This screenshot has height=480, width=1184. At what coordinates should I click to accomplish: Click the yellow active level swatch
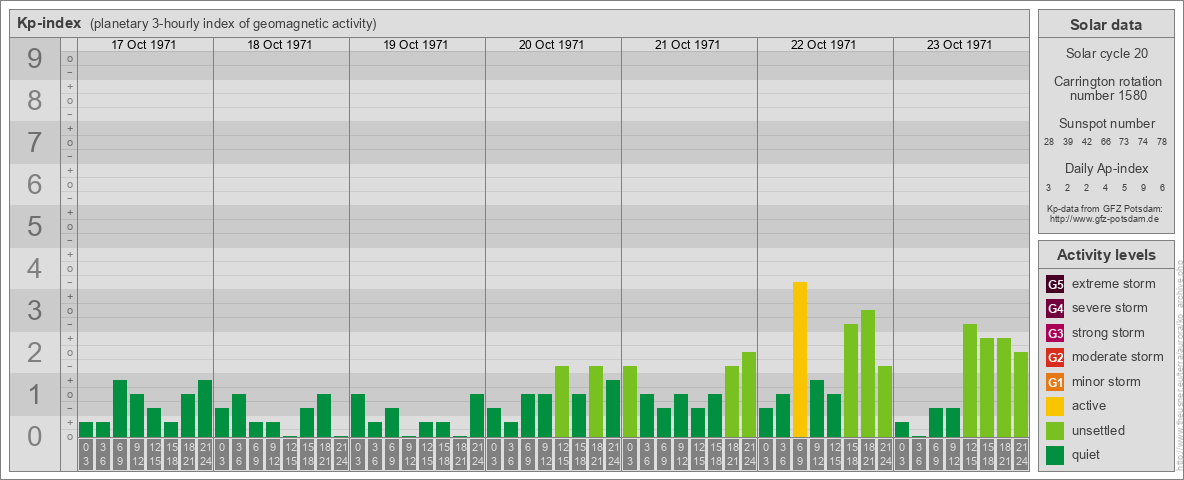pyautogui.click(x=1055, y=406)
